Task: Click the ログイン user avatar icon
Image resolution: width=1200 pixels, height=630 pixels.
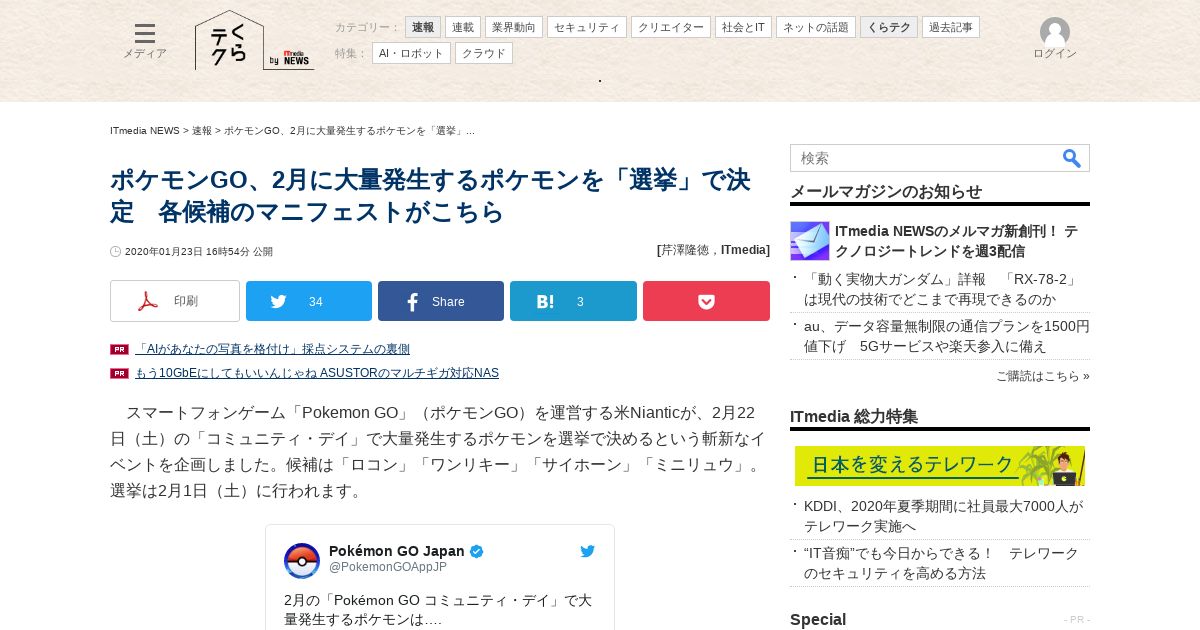Action: click(x=1055, y=32)
